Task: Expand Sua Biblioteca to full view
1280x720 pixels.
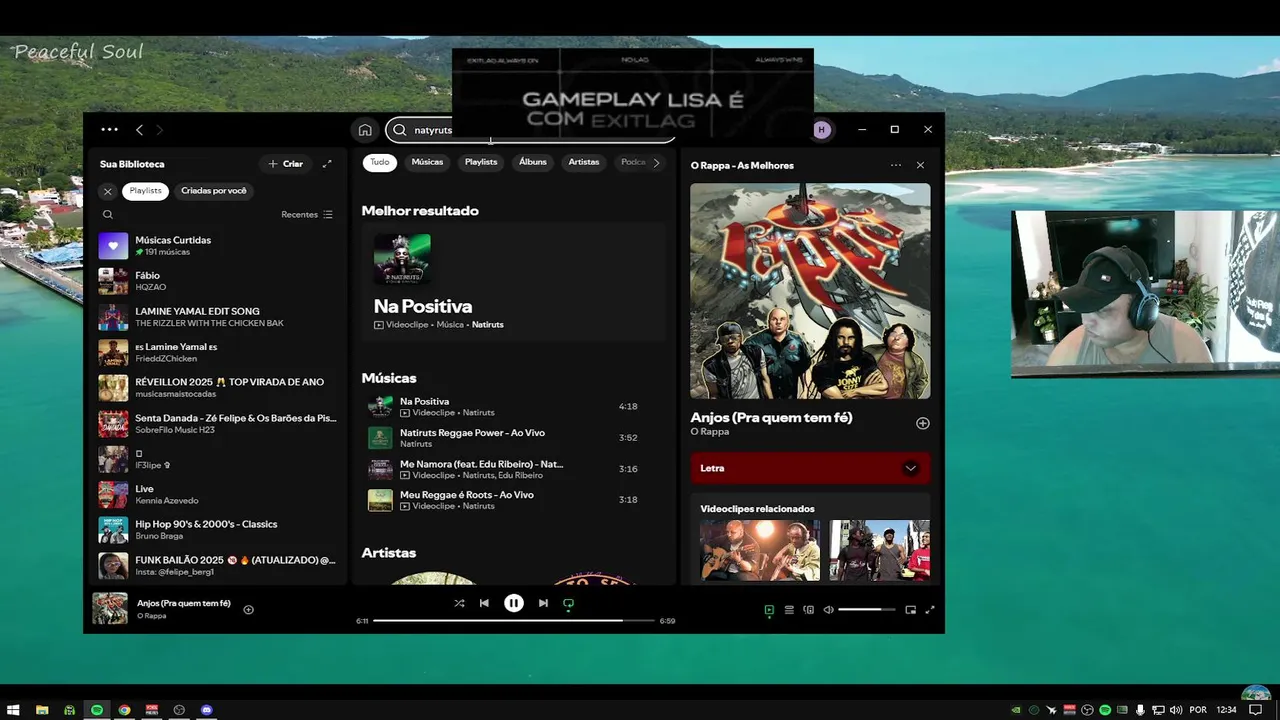Action: coord(327,164)
